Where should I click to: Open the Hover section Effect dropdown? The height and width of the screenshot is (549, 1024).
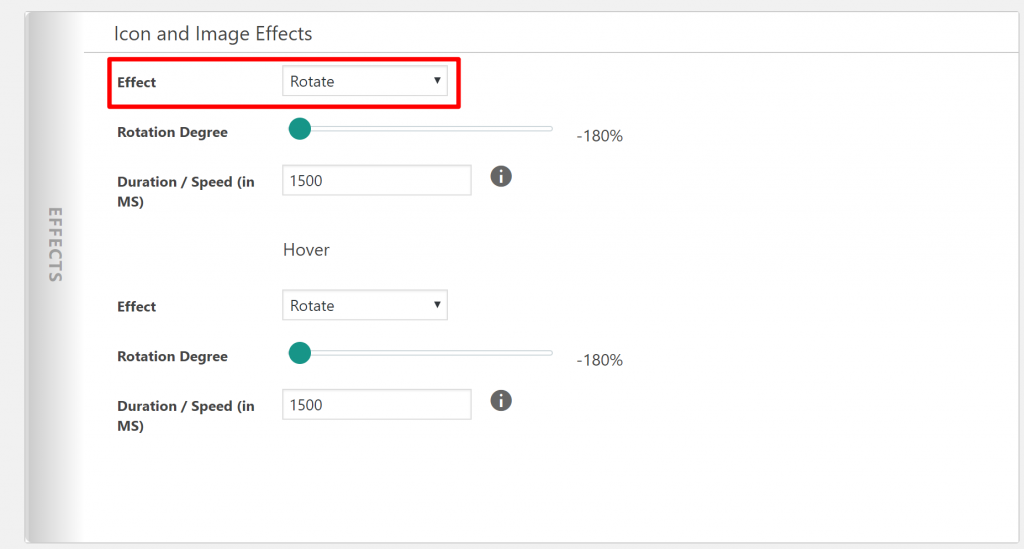click(x=364, y=306)
